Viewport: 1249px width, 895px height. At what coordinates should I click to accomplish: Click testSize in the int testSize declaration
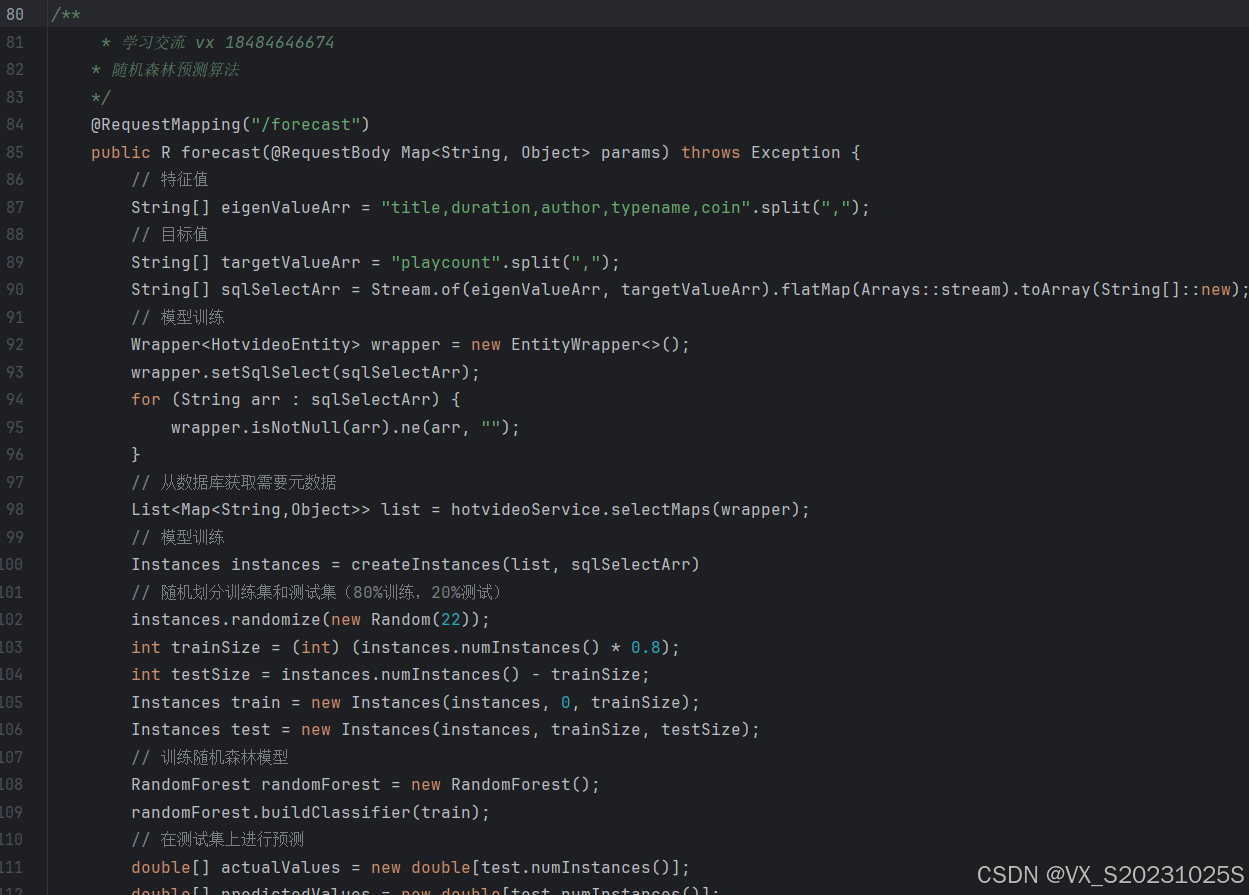[211, 675]
